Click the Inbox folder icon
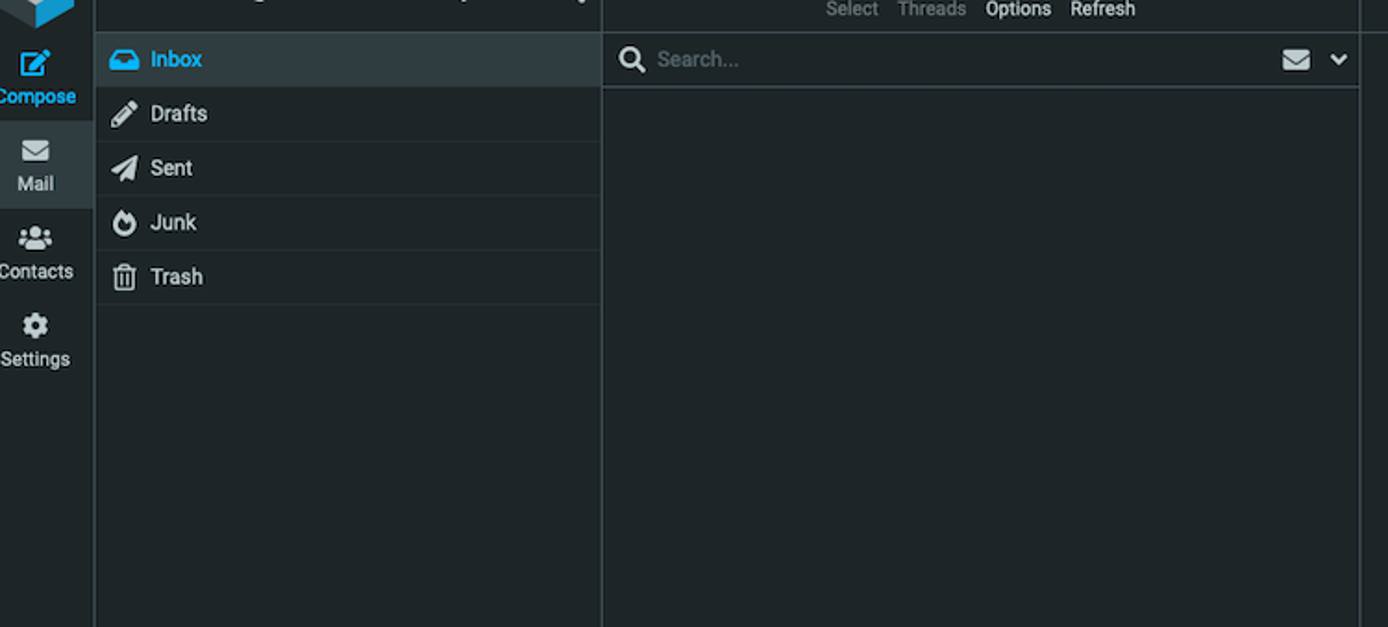The height and width of the screenshot is (627, 1388). point(124,59)
